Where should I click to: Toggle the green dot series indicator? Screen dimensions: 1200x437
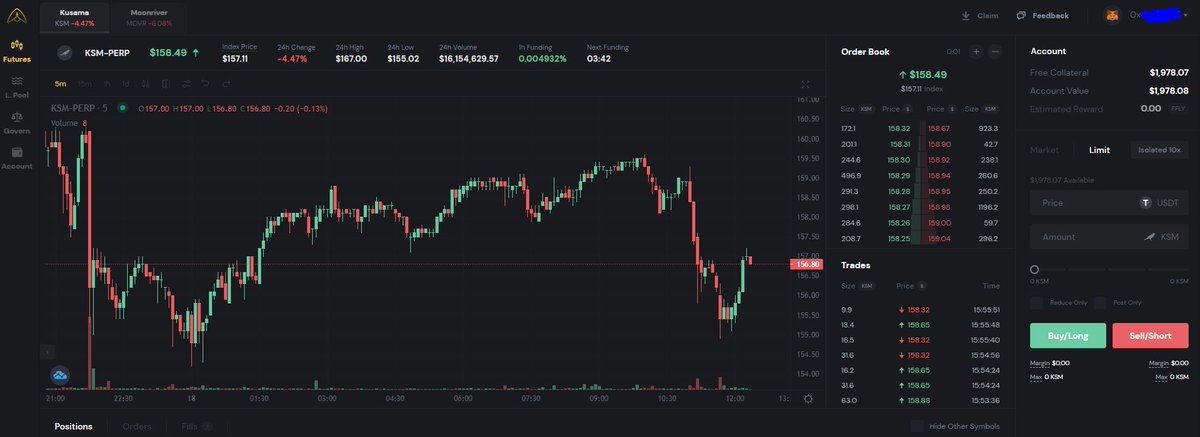click(123, 108)
